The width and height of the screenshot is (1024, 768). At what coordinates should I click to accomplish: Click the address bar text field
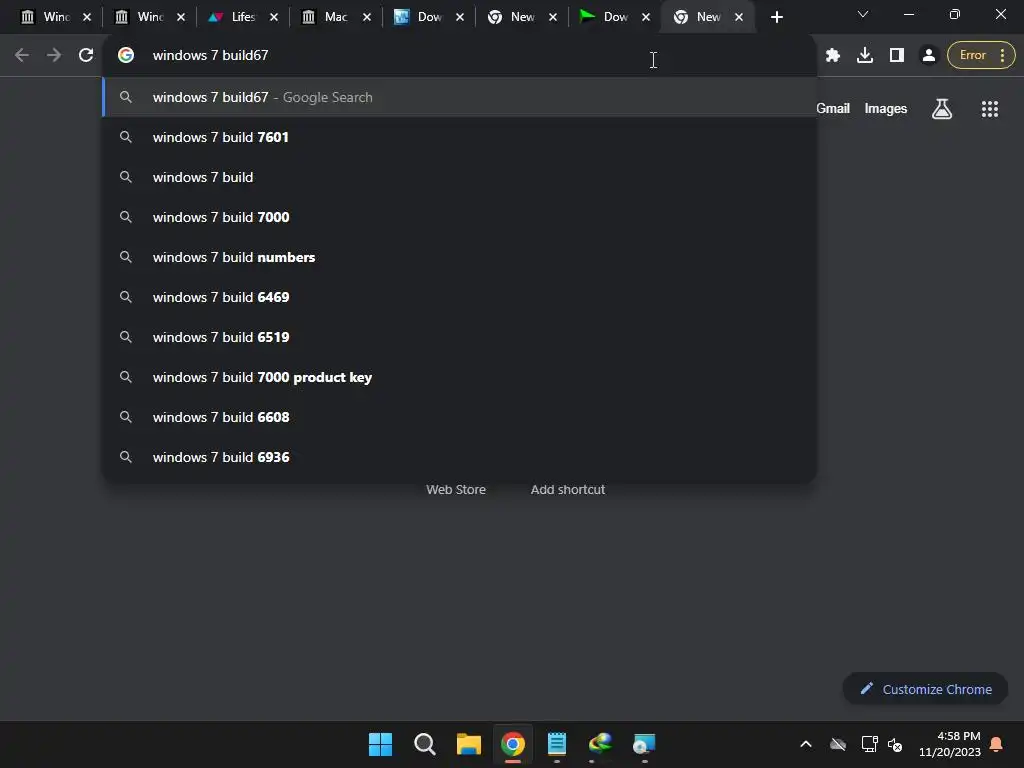(x=457, y=56)
